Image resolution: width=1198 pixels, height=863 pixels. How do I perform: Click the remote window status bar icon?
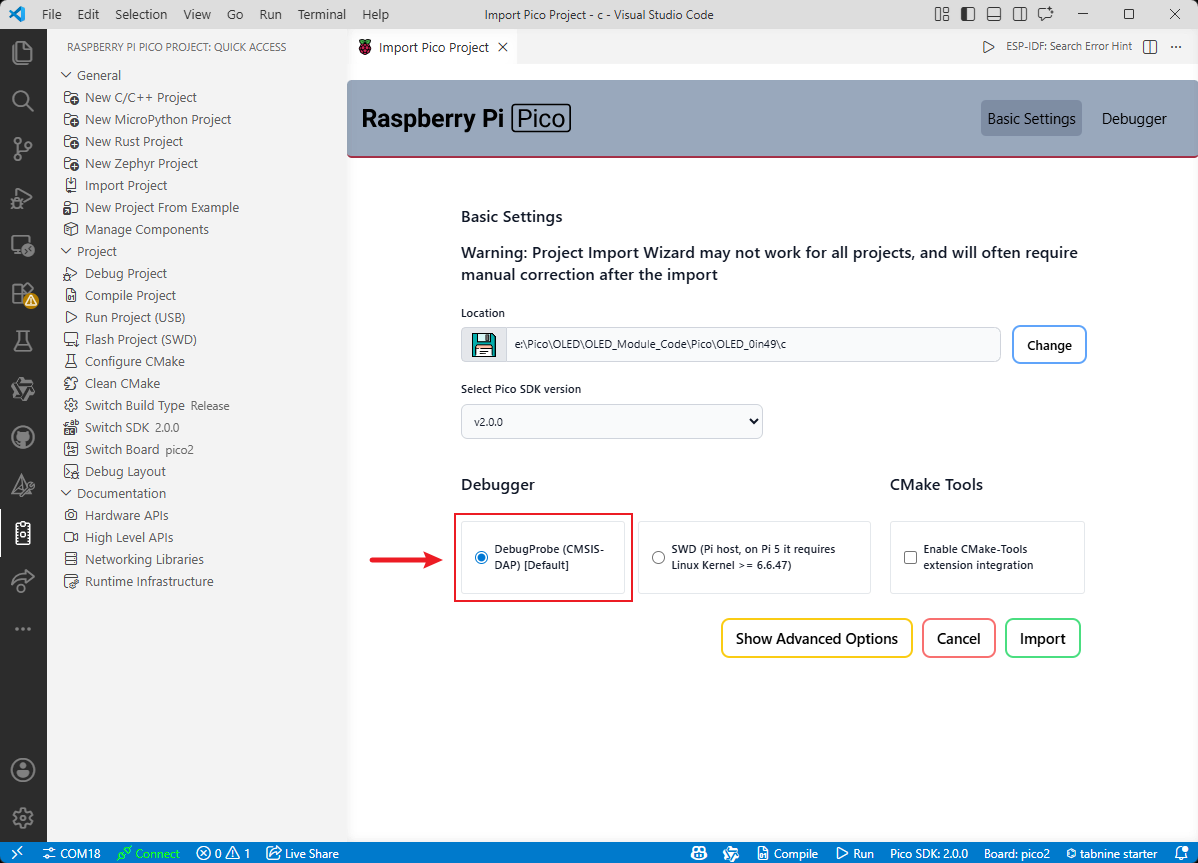17,853
